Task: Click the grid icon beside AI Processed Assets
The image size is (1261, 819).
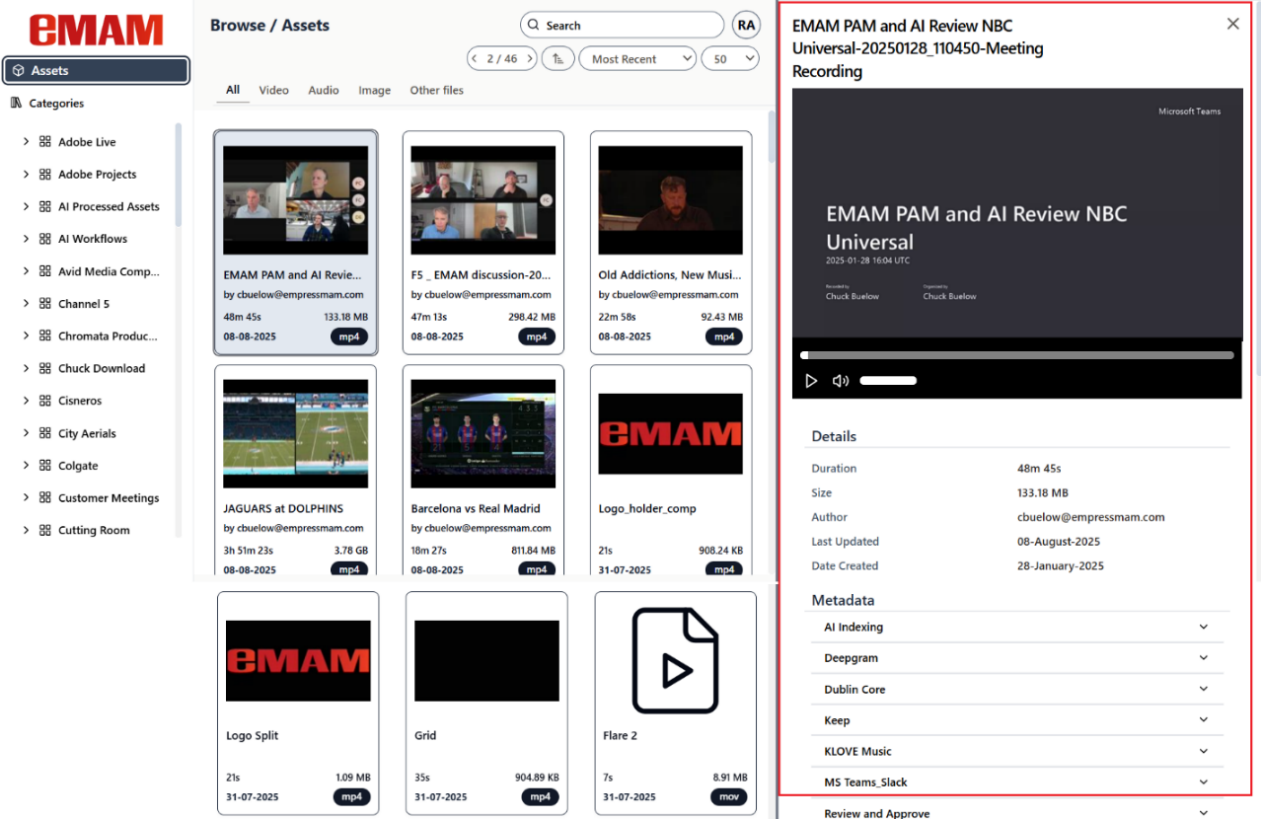Action: (45, 206)
